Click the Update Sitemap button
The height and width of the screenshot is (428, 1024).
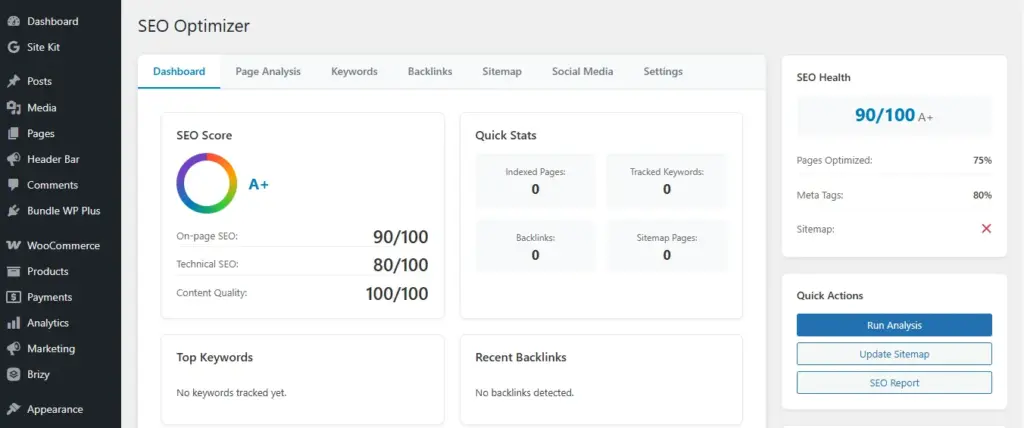894,354
